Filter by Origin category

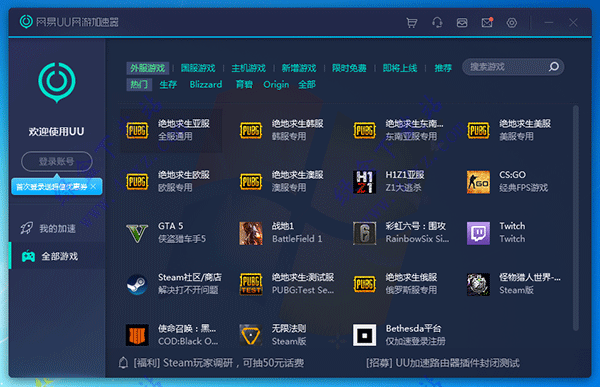point(276,85)
